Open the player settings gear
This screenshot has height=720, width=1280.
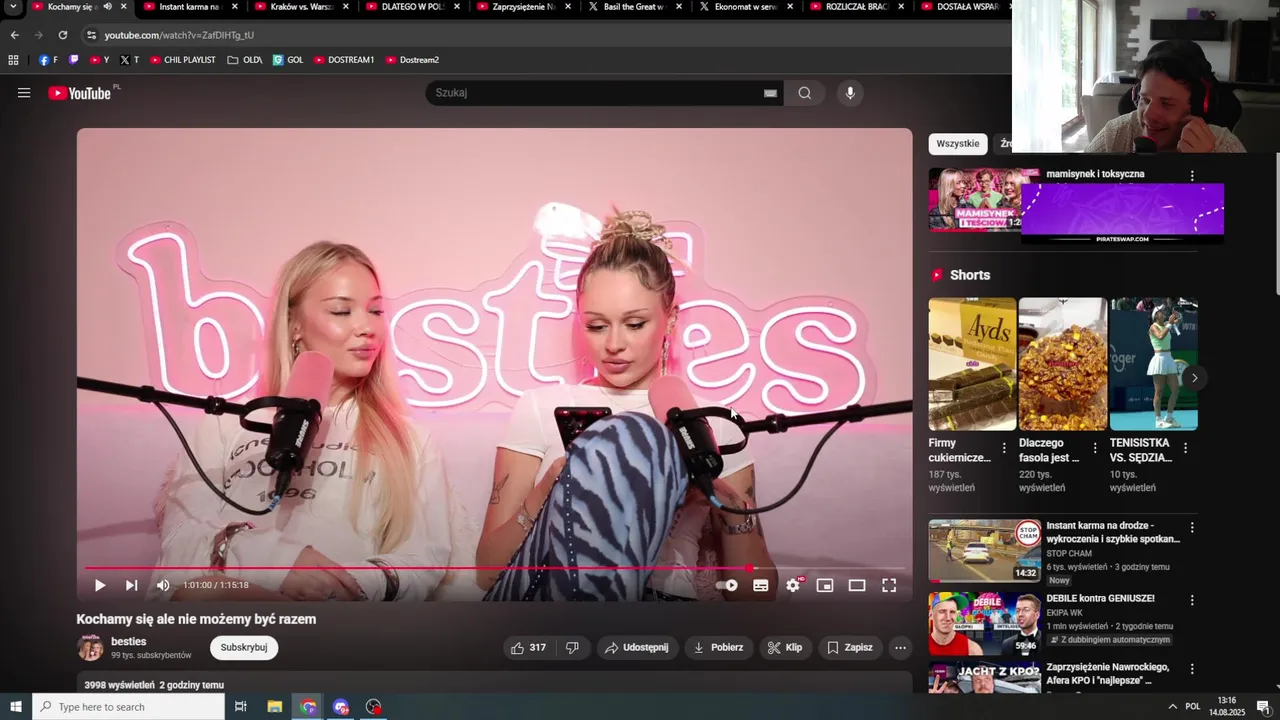click(793, 585)
